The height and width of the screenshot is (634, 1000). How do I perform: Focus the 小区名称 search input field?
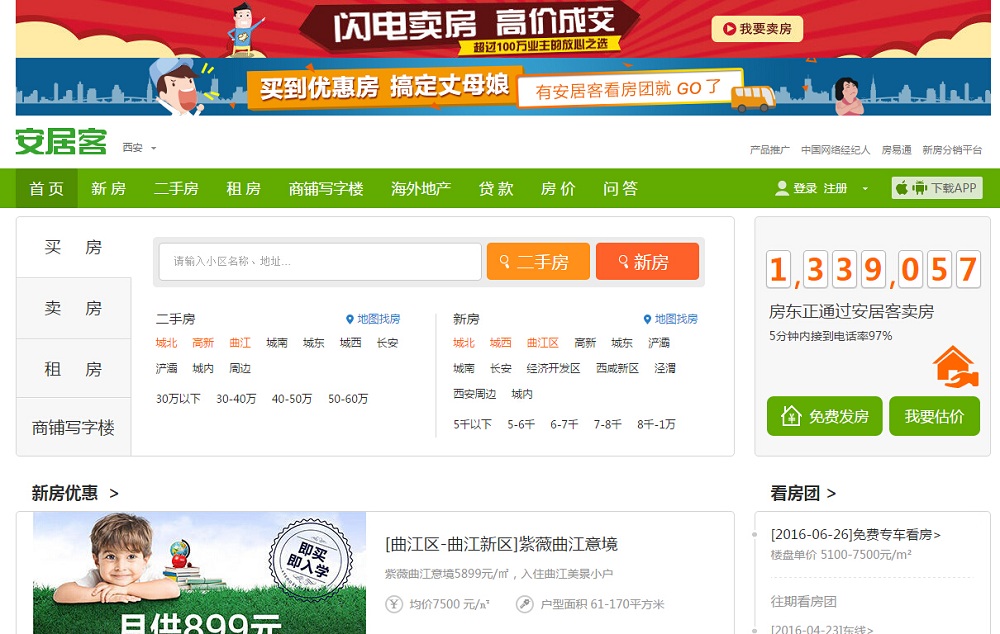tap(320, 262)
